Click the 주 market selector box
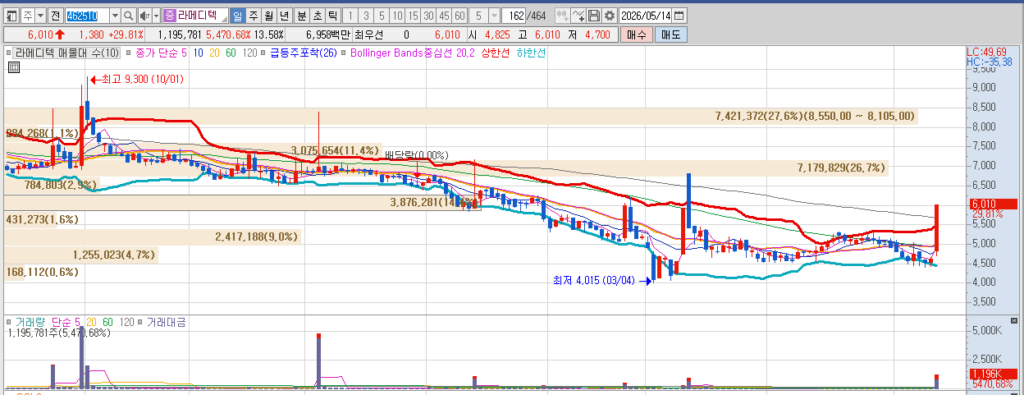The image size is (1024, 395). click(x=28, y=16)
